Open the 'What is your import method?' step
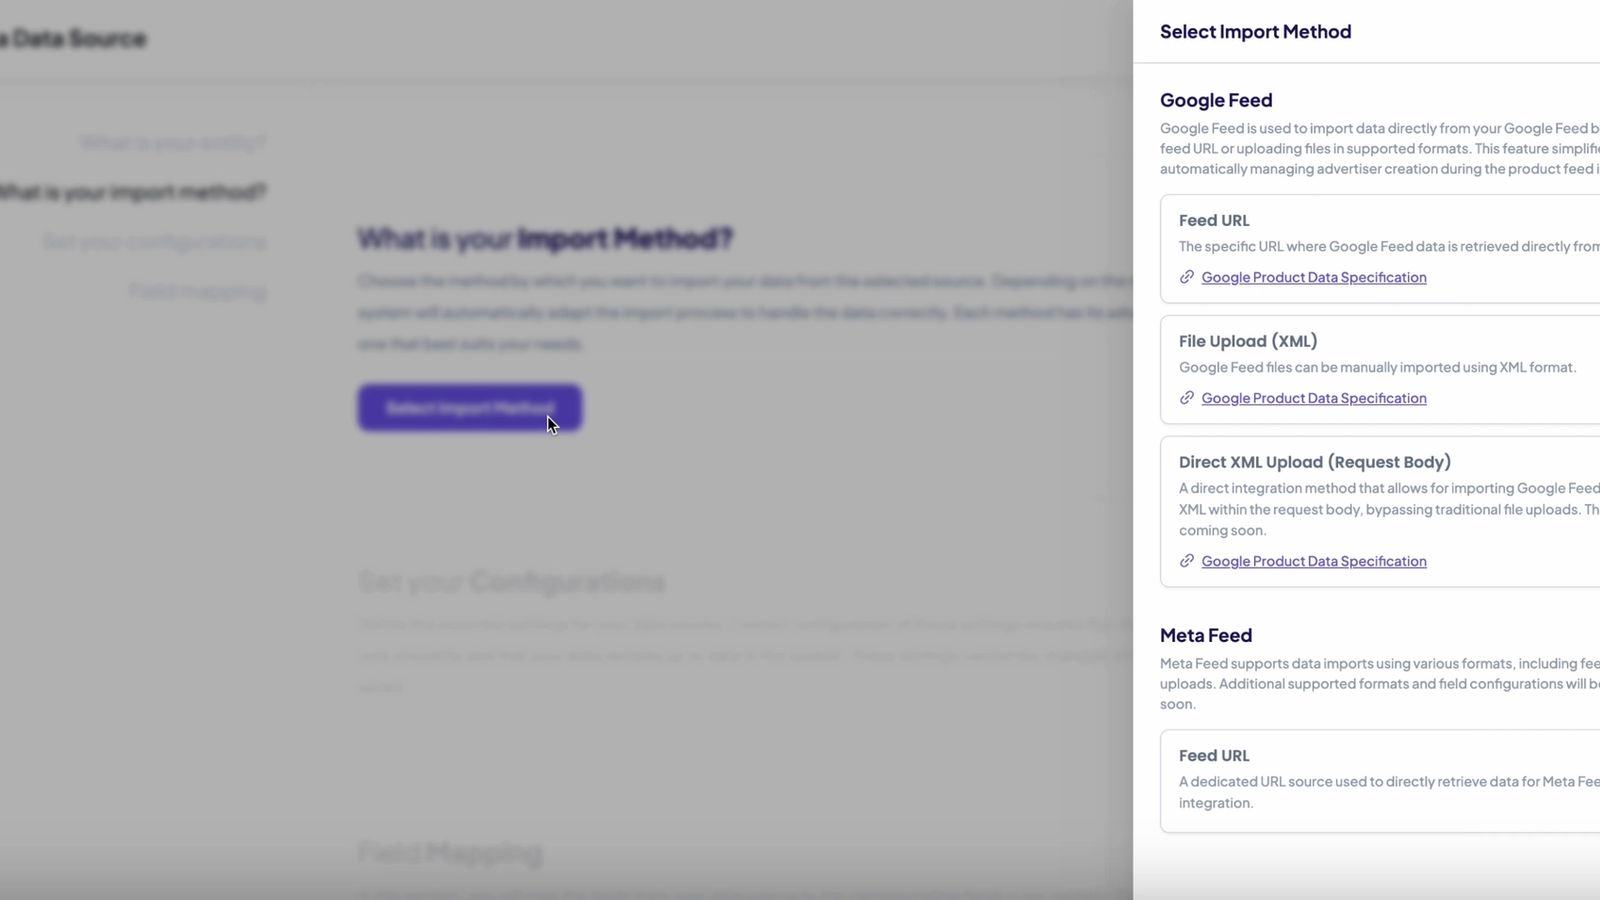Screen dimensions: 1600x900 133,192
